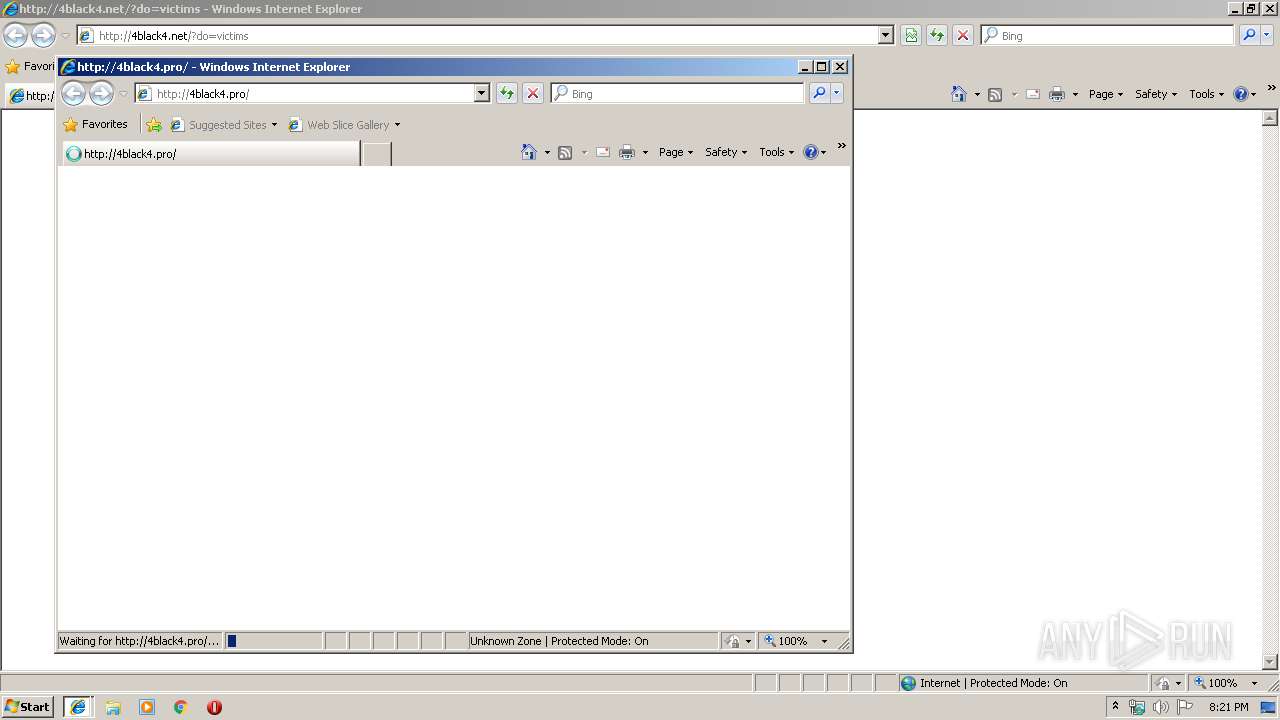Click Print icon in background window command bar
This screenshot has height=720, width=1280.
1057,94
